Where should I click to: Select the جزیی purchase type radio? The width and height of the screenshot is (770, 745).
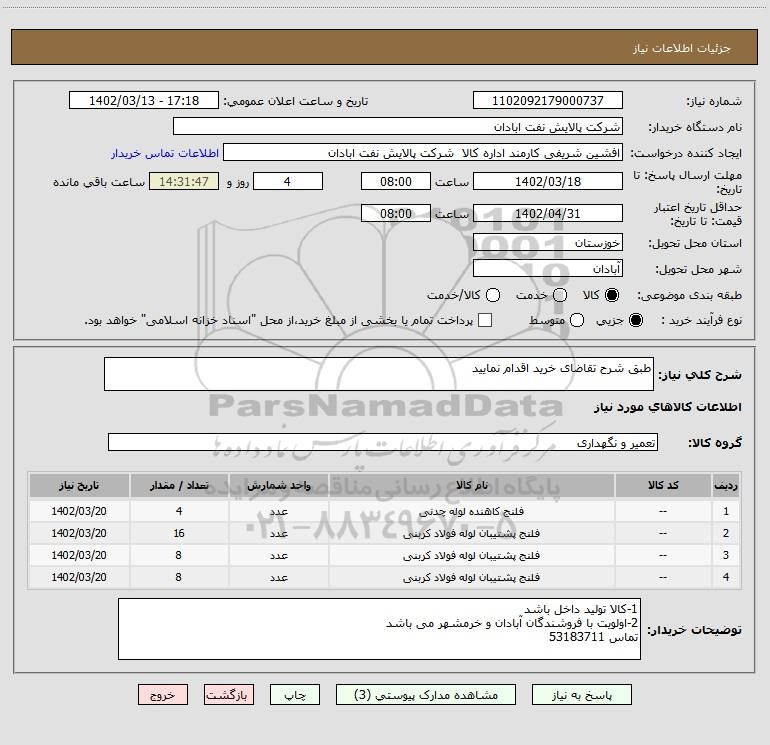(635, 320)
